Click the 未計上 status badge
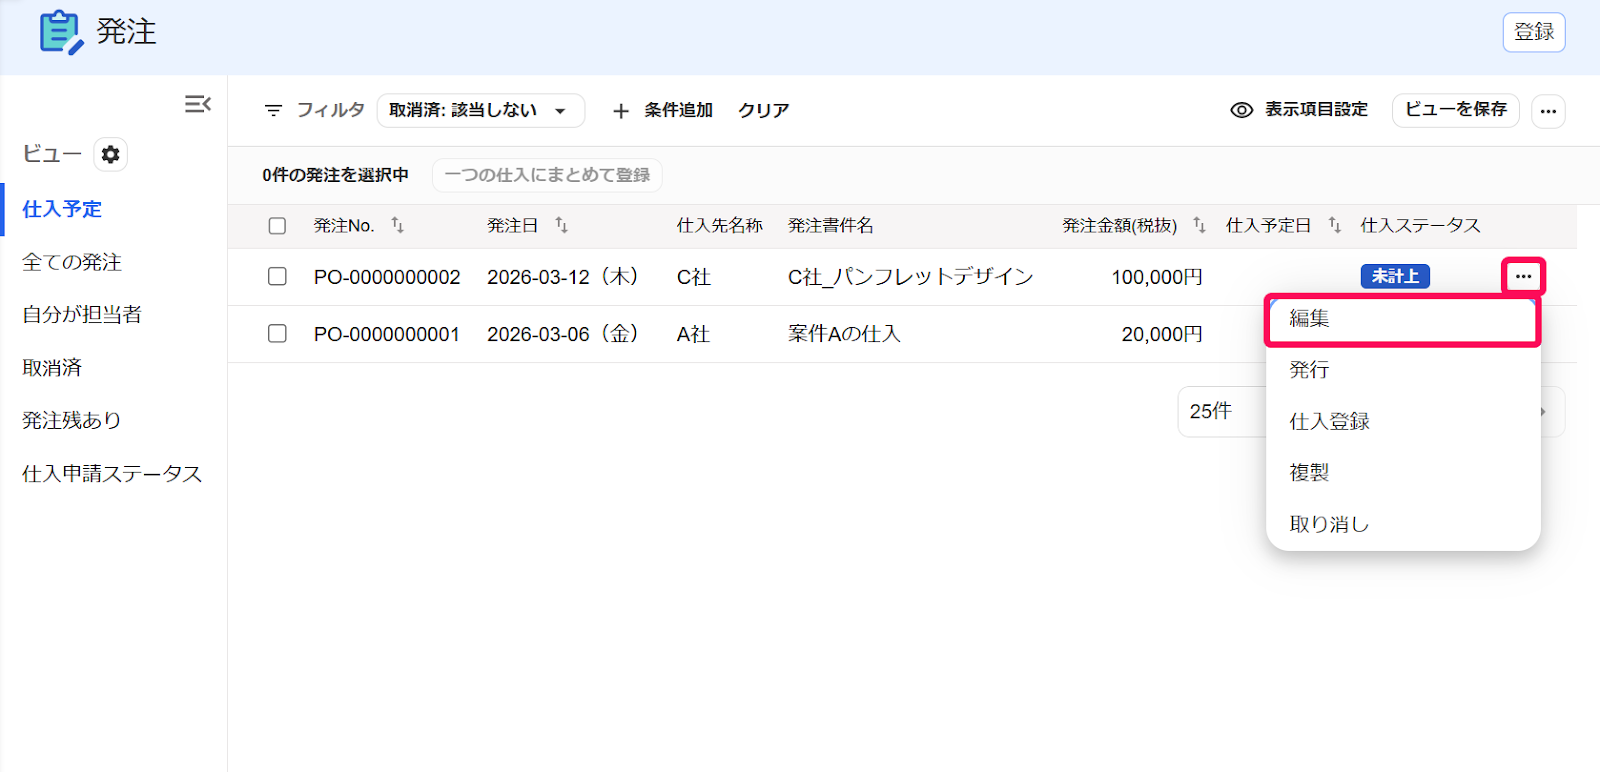This screenshot has height=772, width=1600. [1395, 276]
